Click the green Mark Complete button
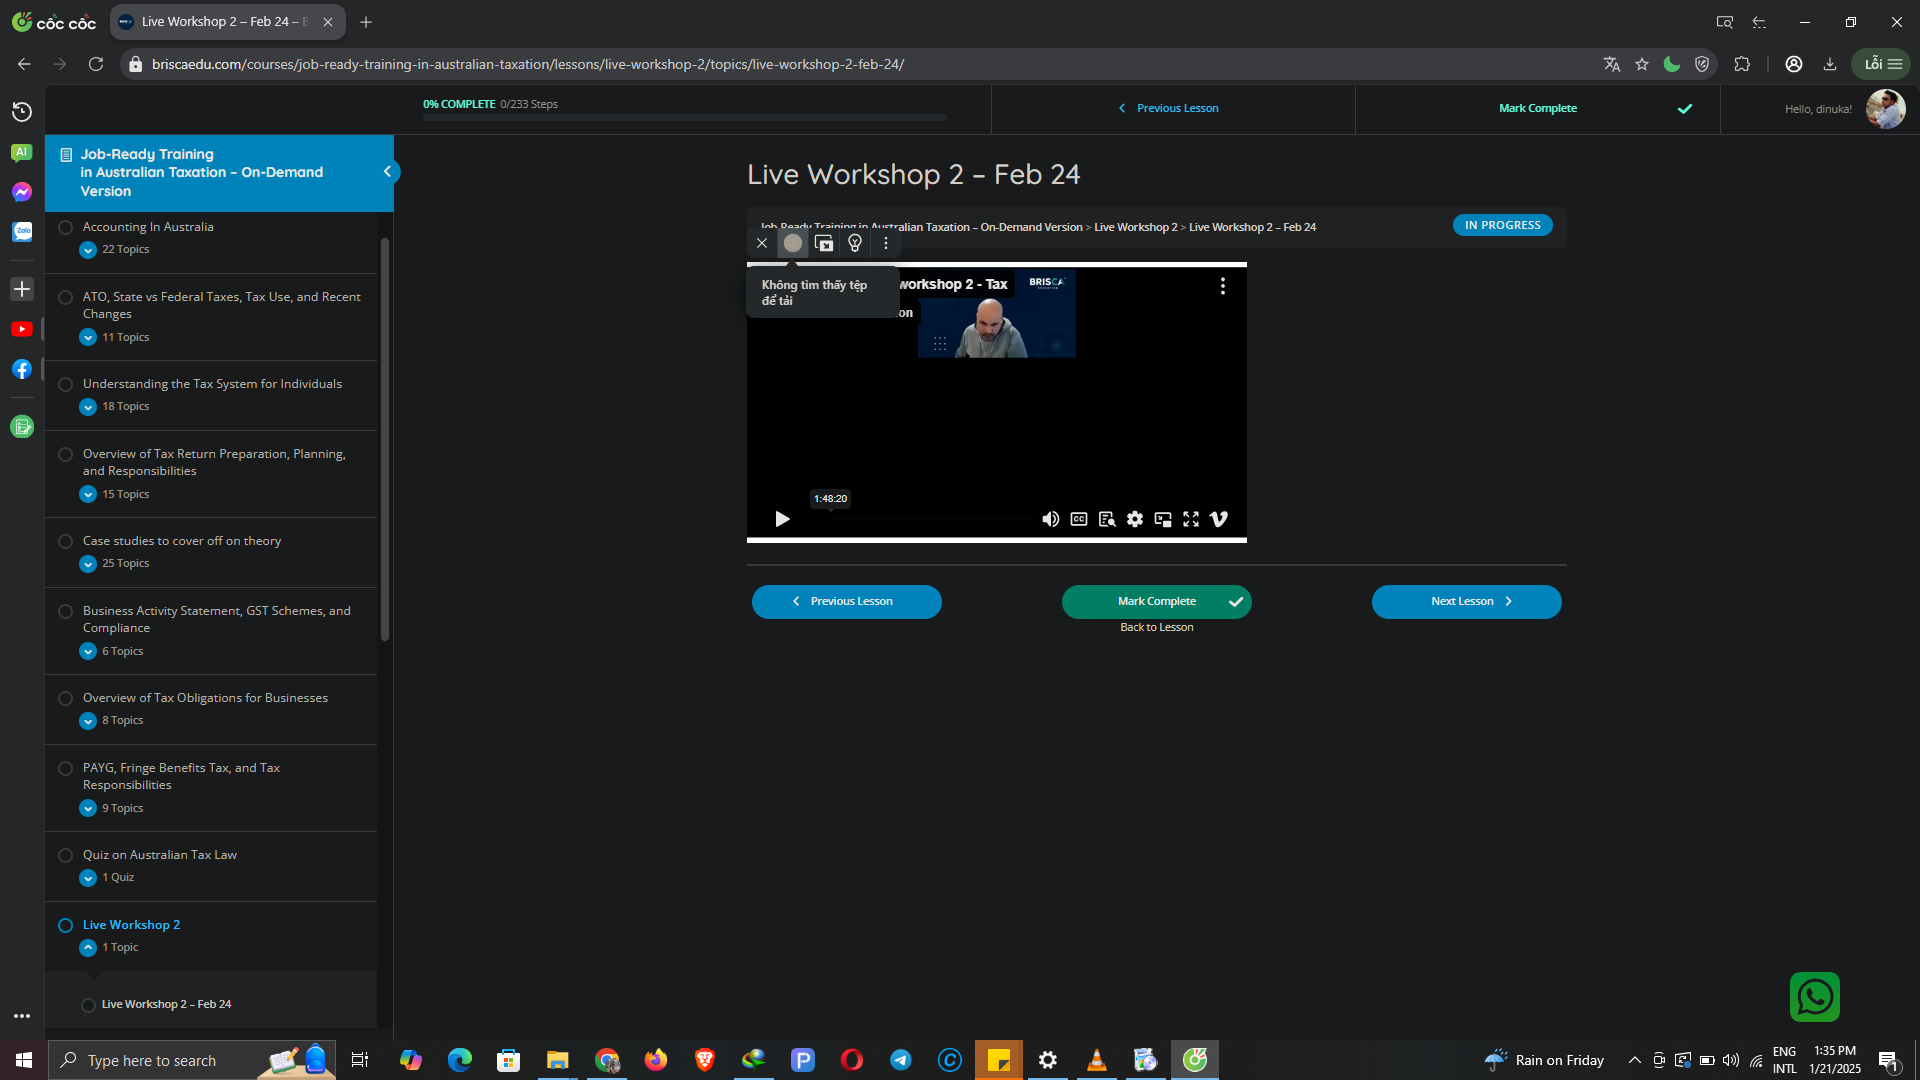The height and width of the screenshot is (1080, 1920). pos(1156,602)
